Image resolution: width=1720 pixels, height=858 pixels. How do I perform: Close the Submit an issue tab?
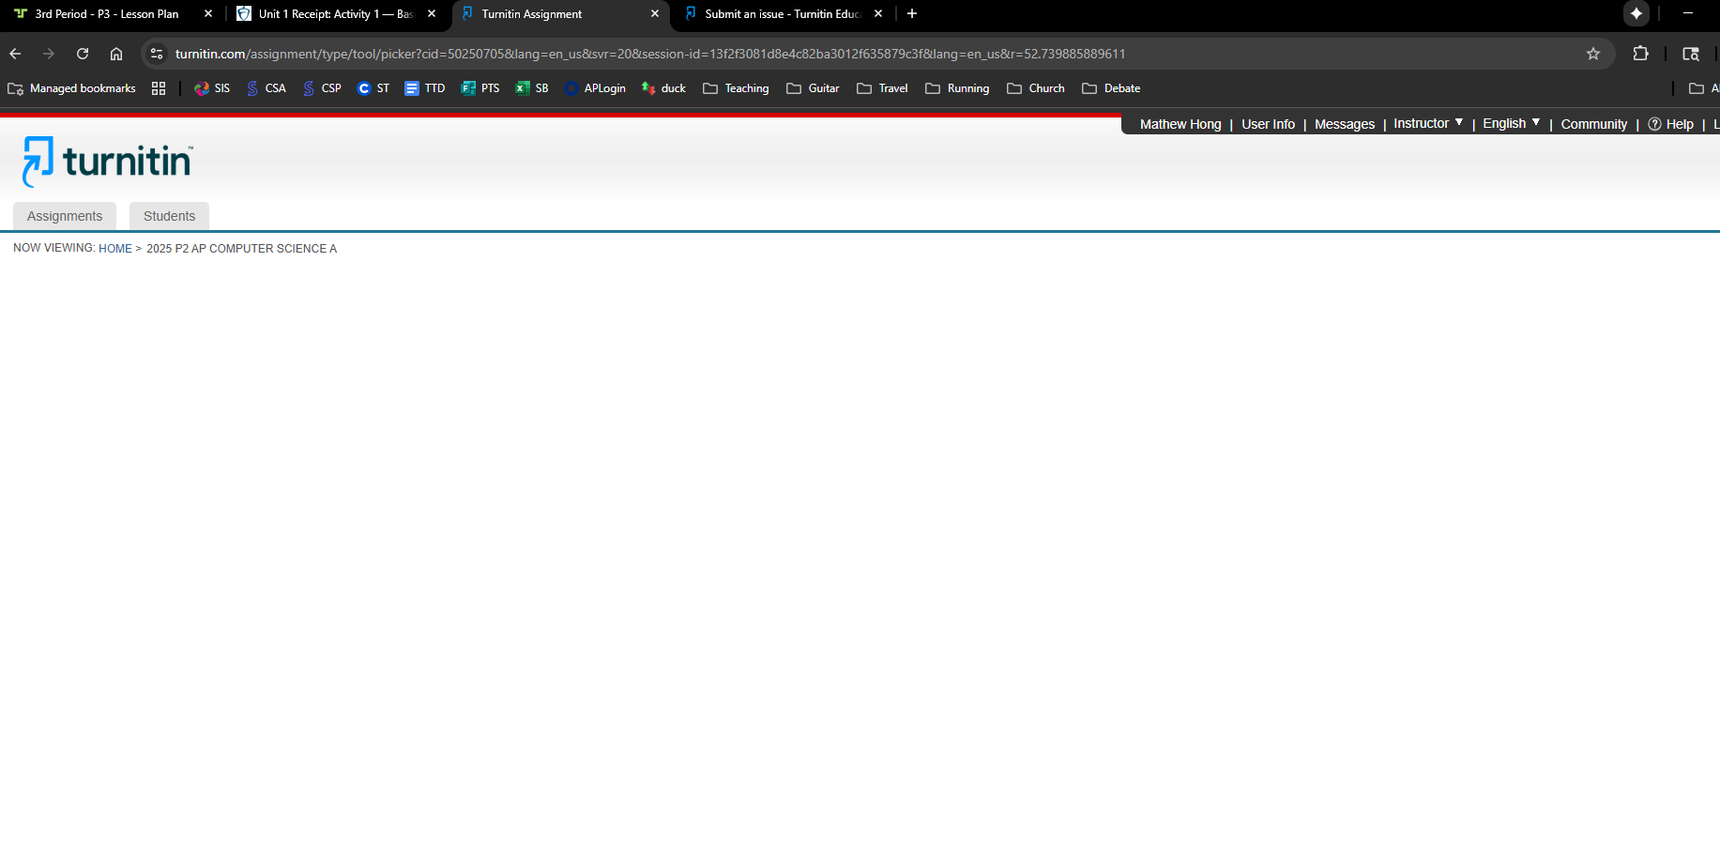tap(878, 14)
